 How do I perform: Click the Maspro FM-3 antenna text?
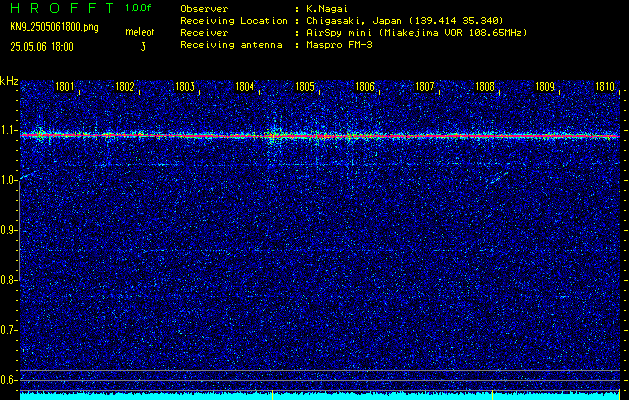click(x=339, y=45)
